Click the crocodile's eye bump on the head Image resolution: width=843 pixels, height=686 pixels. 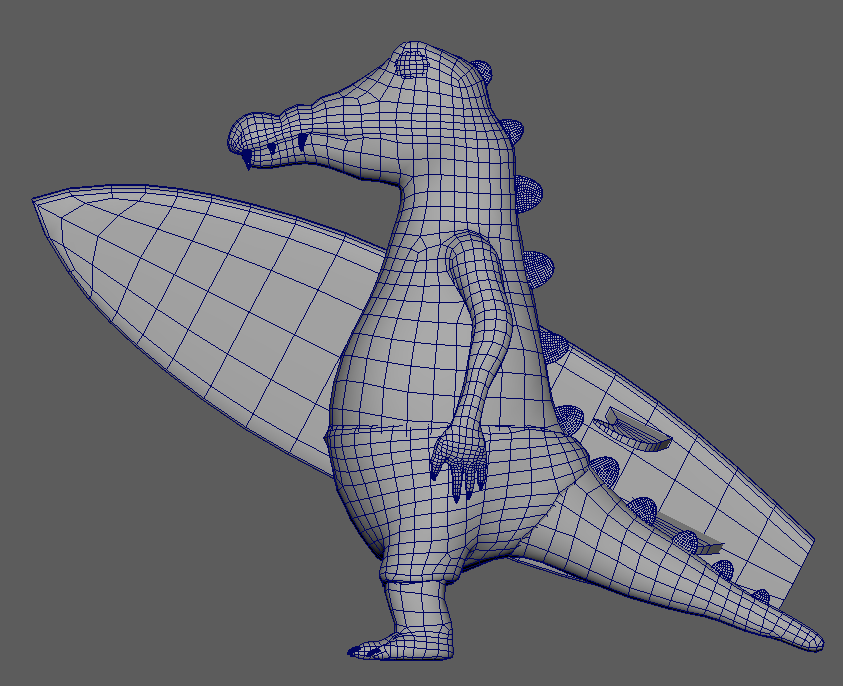pos(412,65)
